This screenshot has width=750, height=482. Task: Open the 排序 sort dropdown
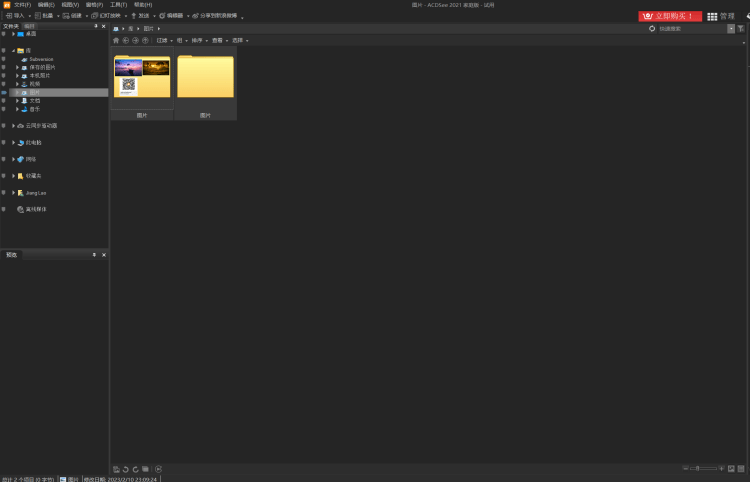199,41
